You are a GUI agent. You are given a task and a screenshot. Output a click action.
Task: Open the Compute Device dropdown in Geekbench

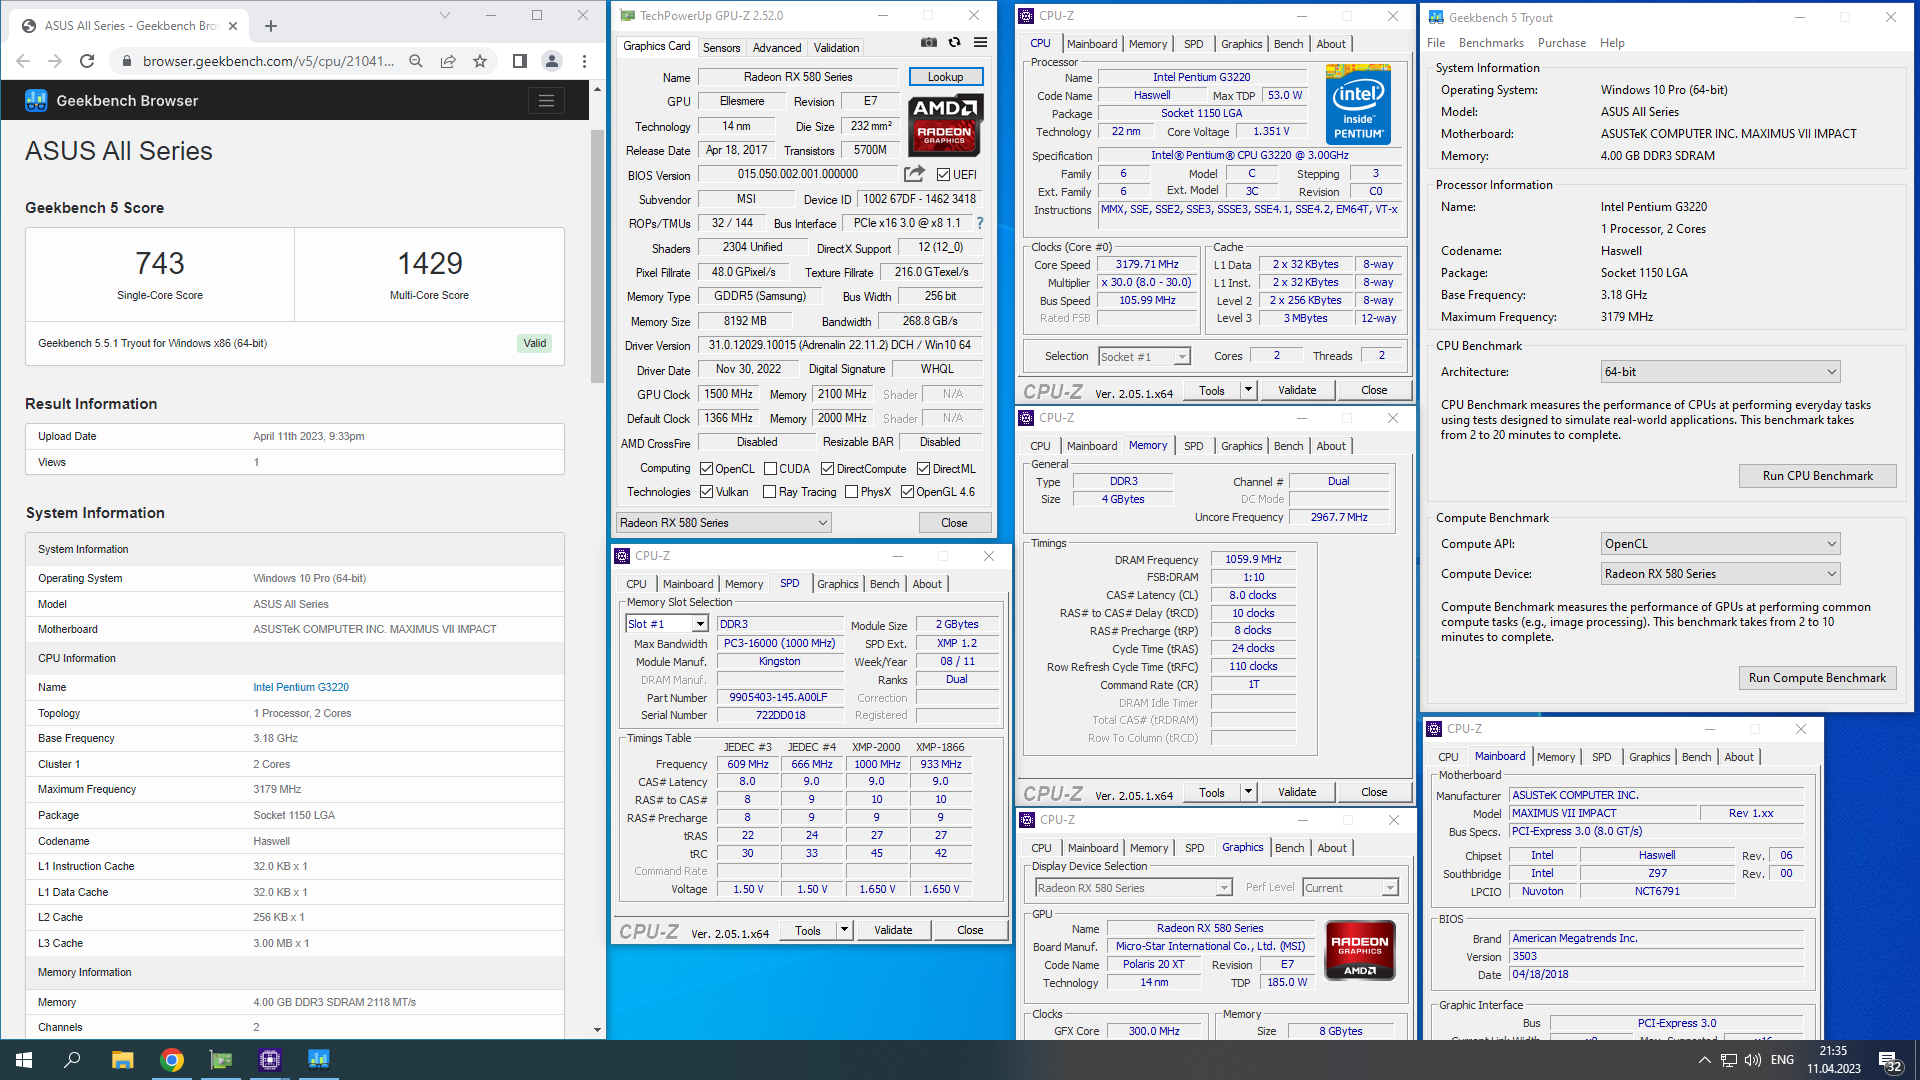1720,574
